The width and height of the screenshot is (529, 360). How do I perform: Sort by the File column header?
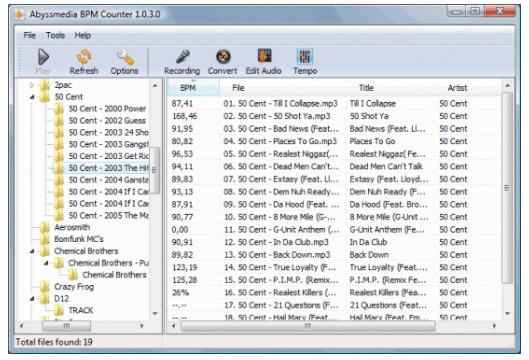tap(283, 88)
